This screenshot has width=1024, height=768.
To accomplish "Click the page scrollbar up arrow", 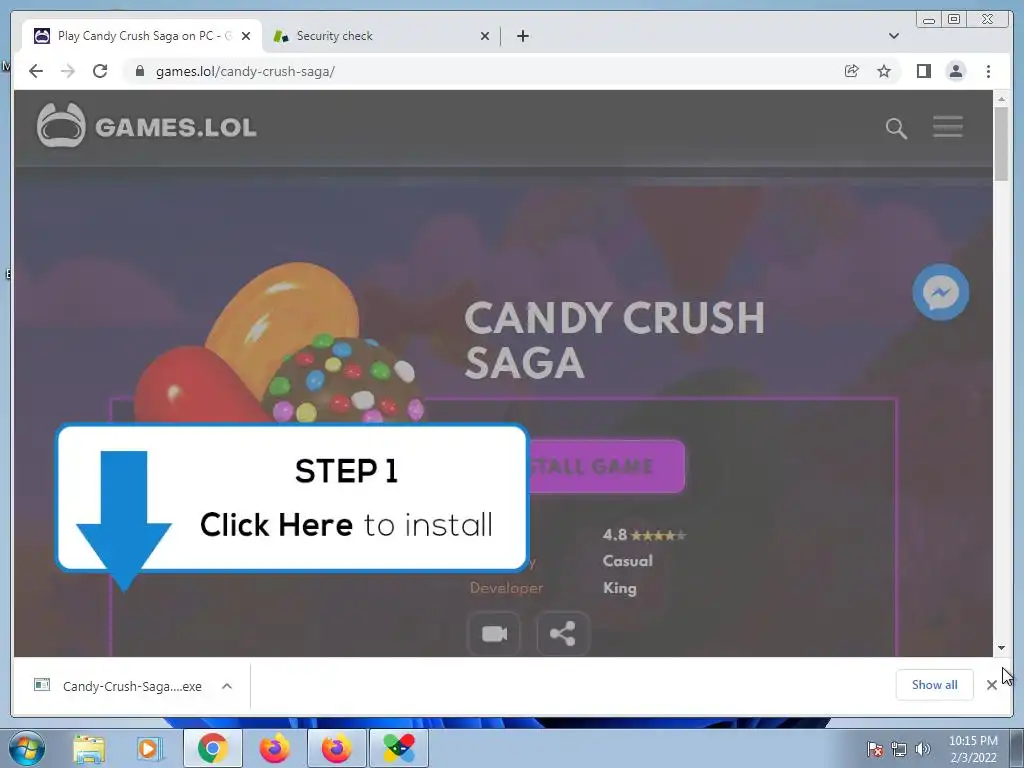I will [x=1001, y=99].
